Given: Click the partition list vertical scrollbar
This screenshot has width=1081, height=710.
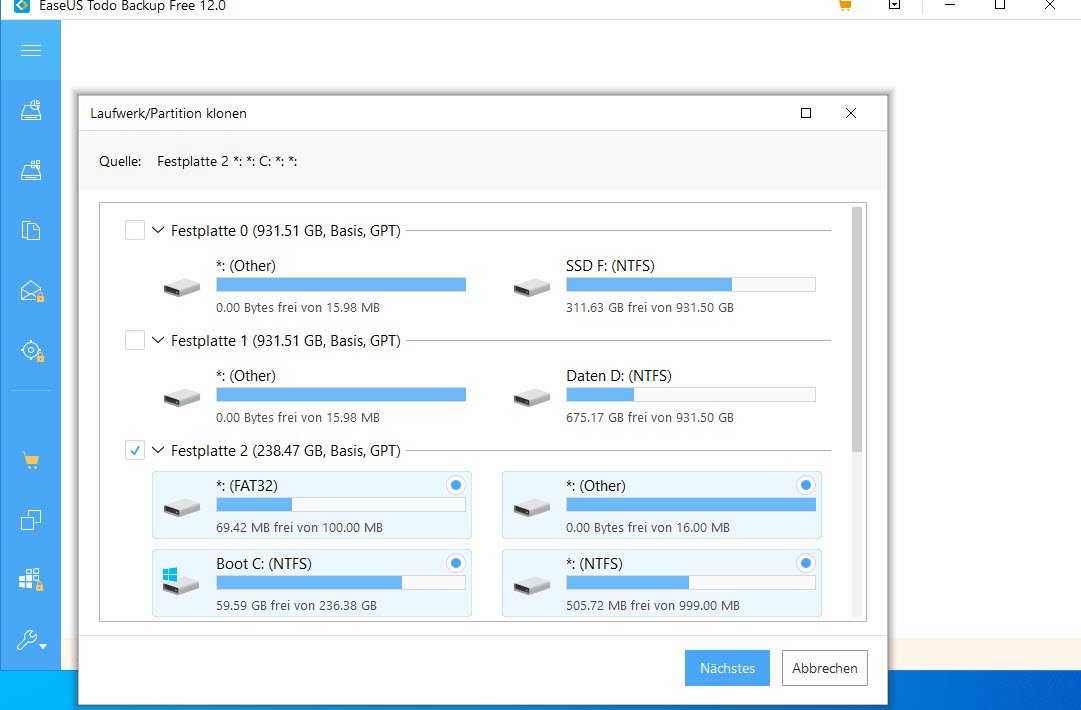Looking at the screenshot, I should pyautogui.click(x=856, y=330).
